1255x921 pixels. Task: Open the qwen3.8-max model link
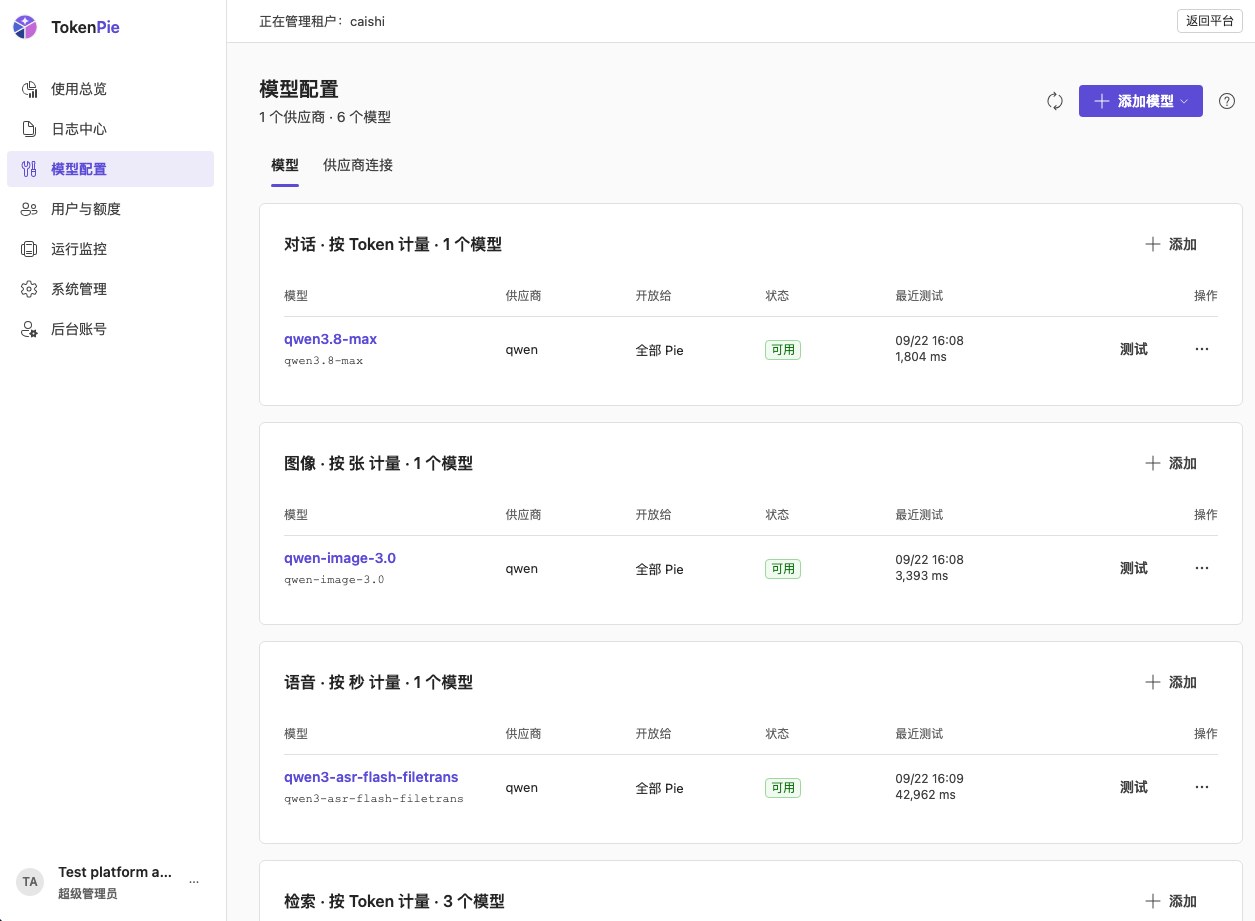tap(331, 339)
